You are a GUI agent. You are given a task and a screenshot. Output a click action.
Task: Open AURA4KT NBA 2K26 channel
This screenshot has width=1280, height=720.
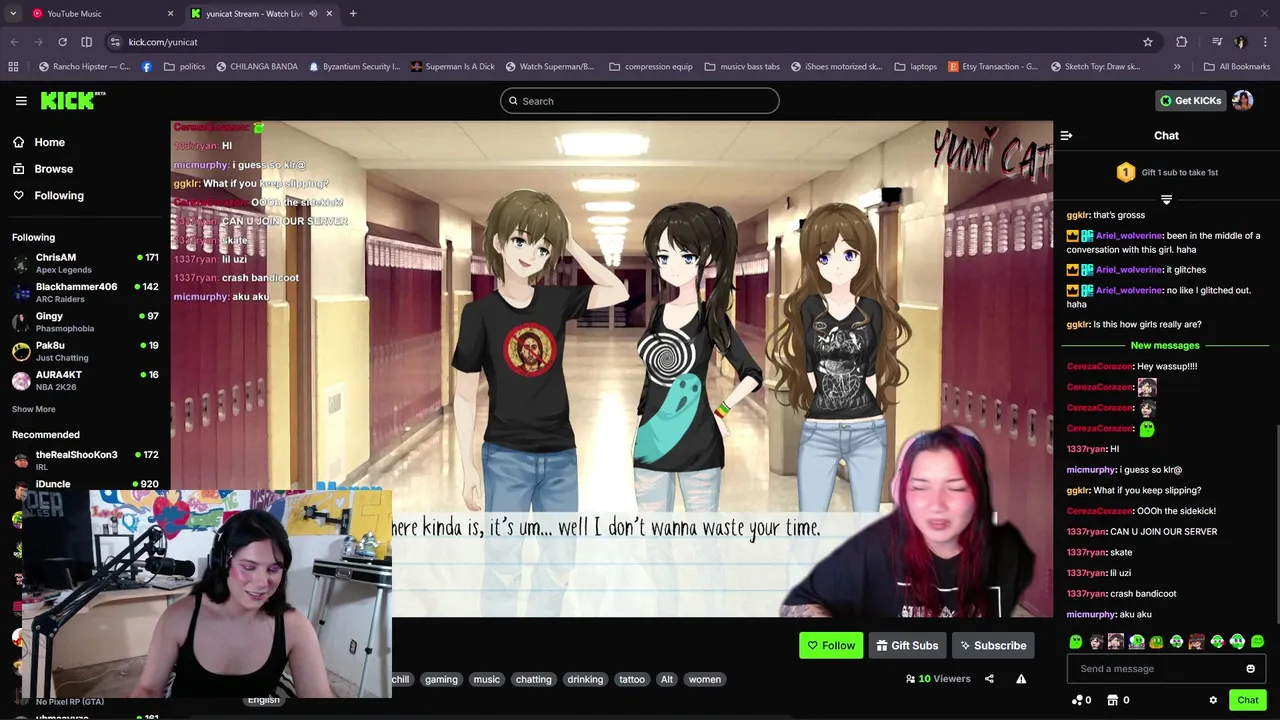click(85, 380)
